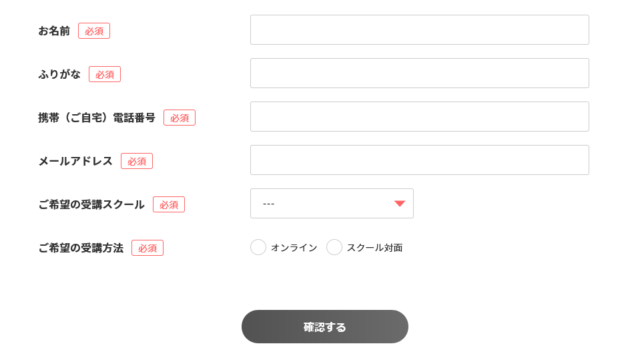Click the 必須 badge beside 受講スクール
The width and height of the screenshot is (640, 360).
point(169,204)
